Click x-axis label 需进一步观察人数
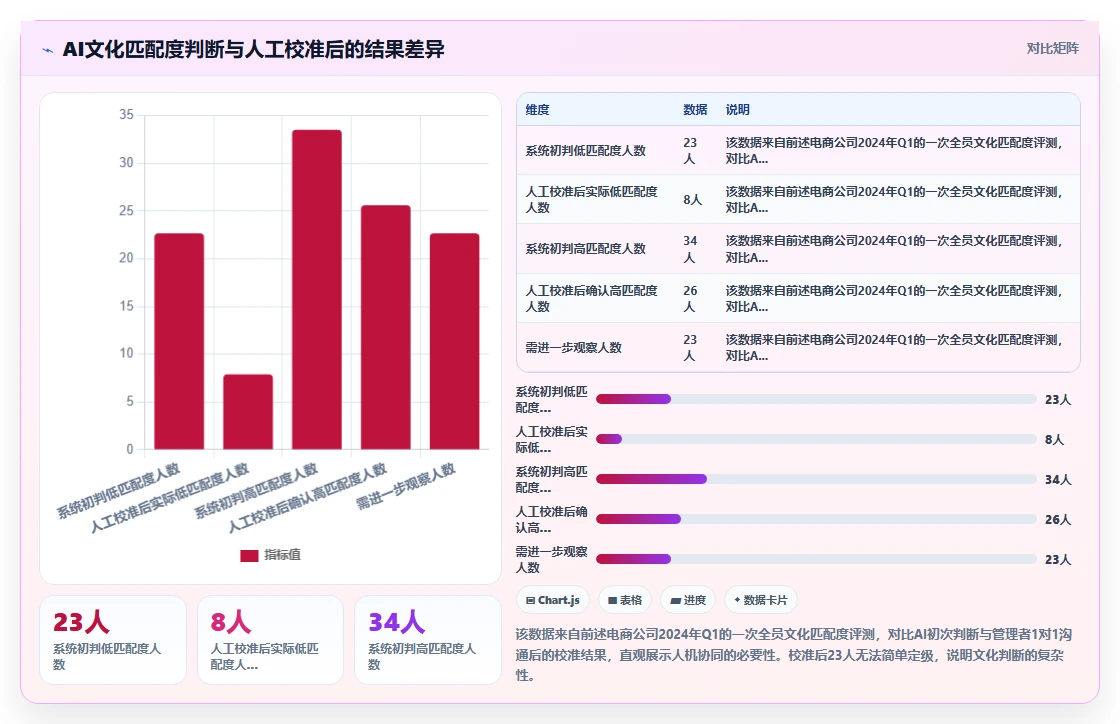This screenshot has height=724, width=1120. [x=406, y=486]
